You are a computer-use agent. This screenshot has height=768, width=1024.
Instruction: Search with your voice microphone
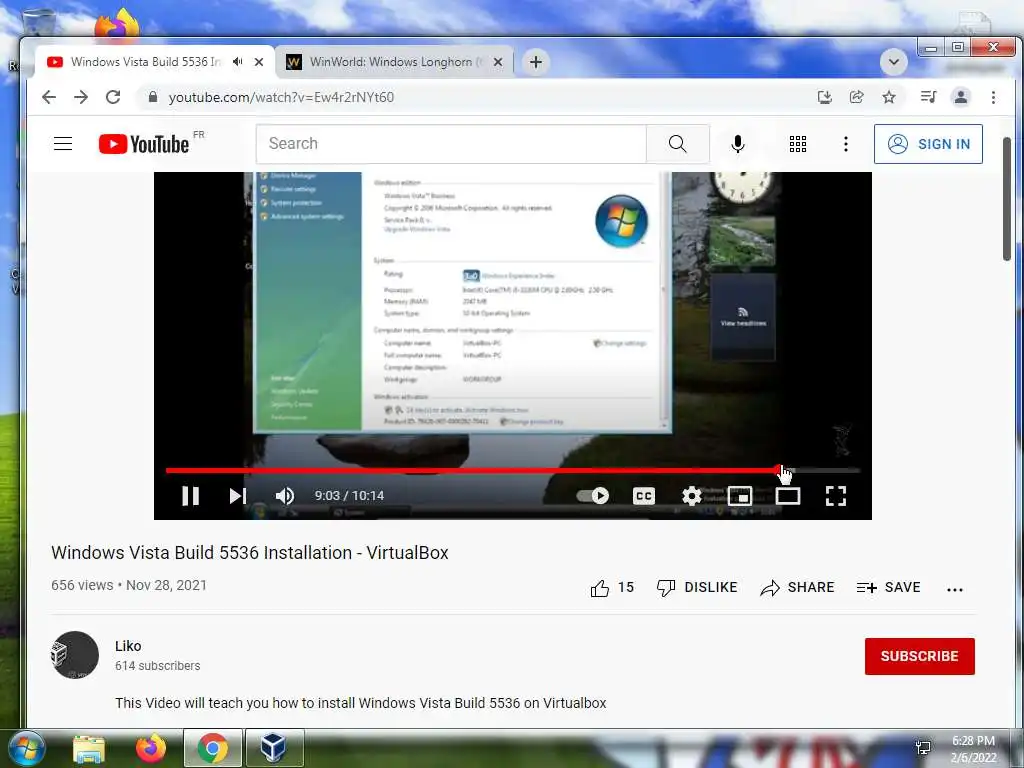pyautogui.click(x=738, y=144)
